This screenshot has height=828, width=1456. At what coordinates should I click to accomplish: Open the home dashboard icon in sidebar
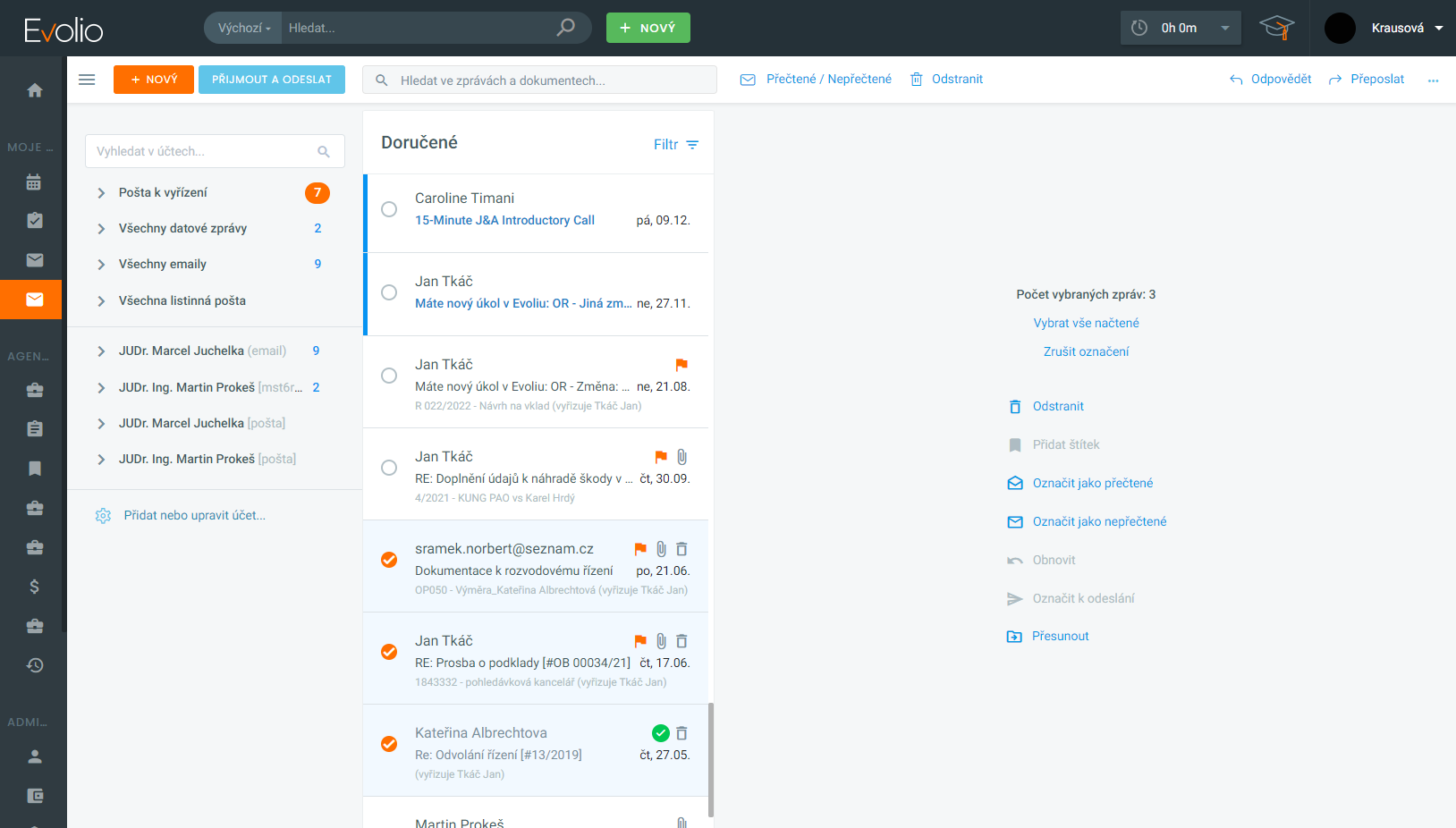coord(33,89)
